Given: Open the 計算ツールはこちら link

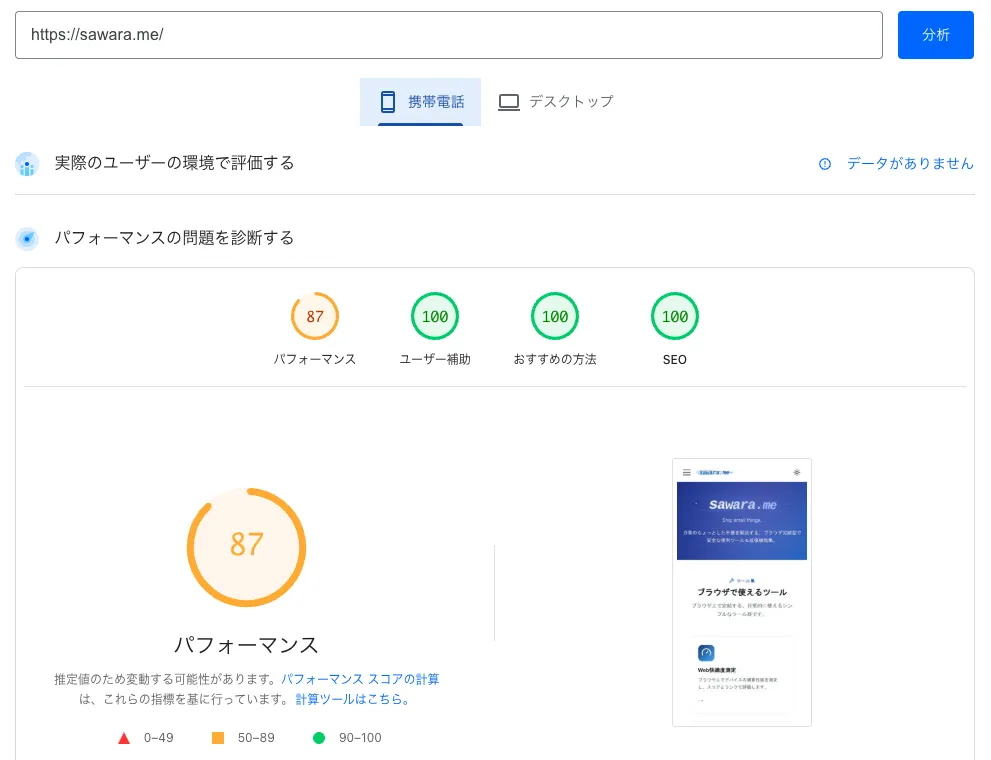Looking at the screenshot, I should (x=352, y=699).
